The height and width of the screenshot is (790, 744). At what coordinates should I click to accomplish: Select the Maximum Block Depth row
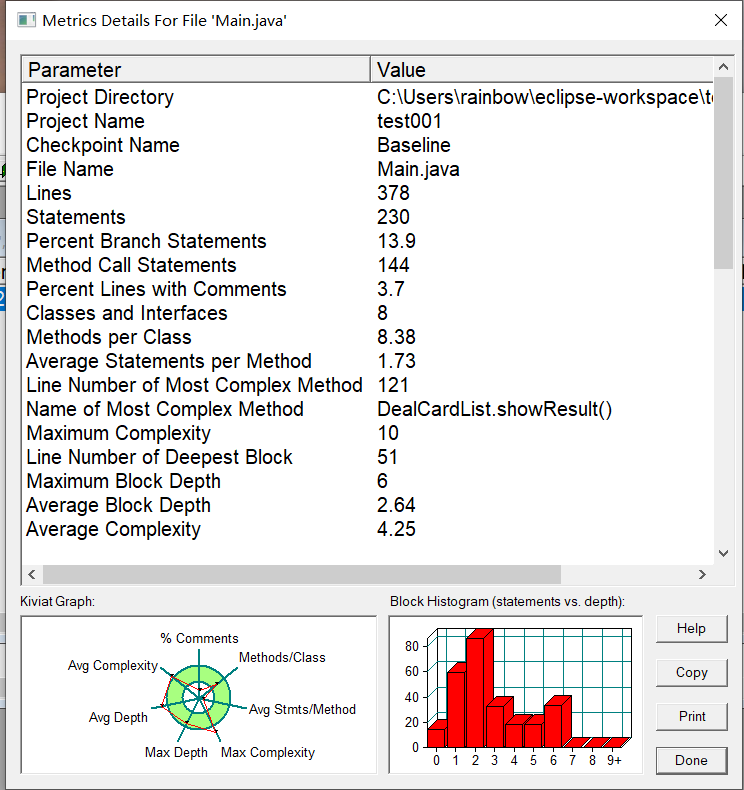(368, 481)
